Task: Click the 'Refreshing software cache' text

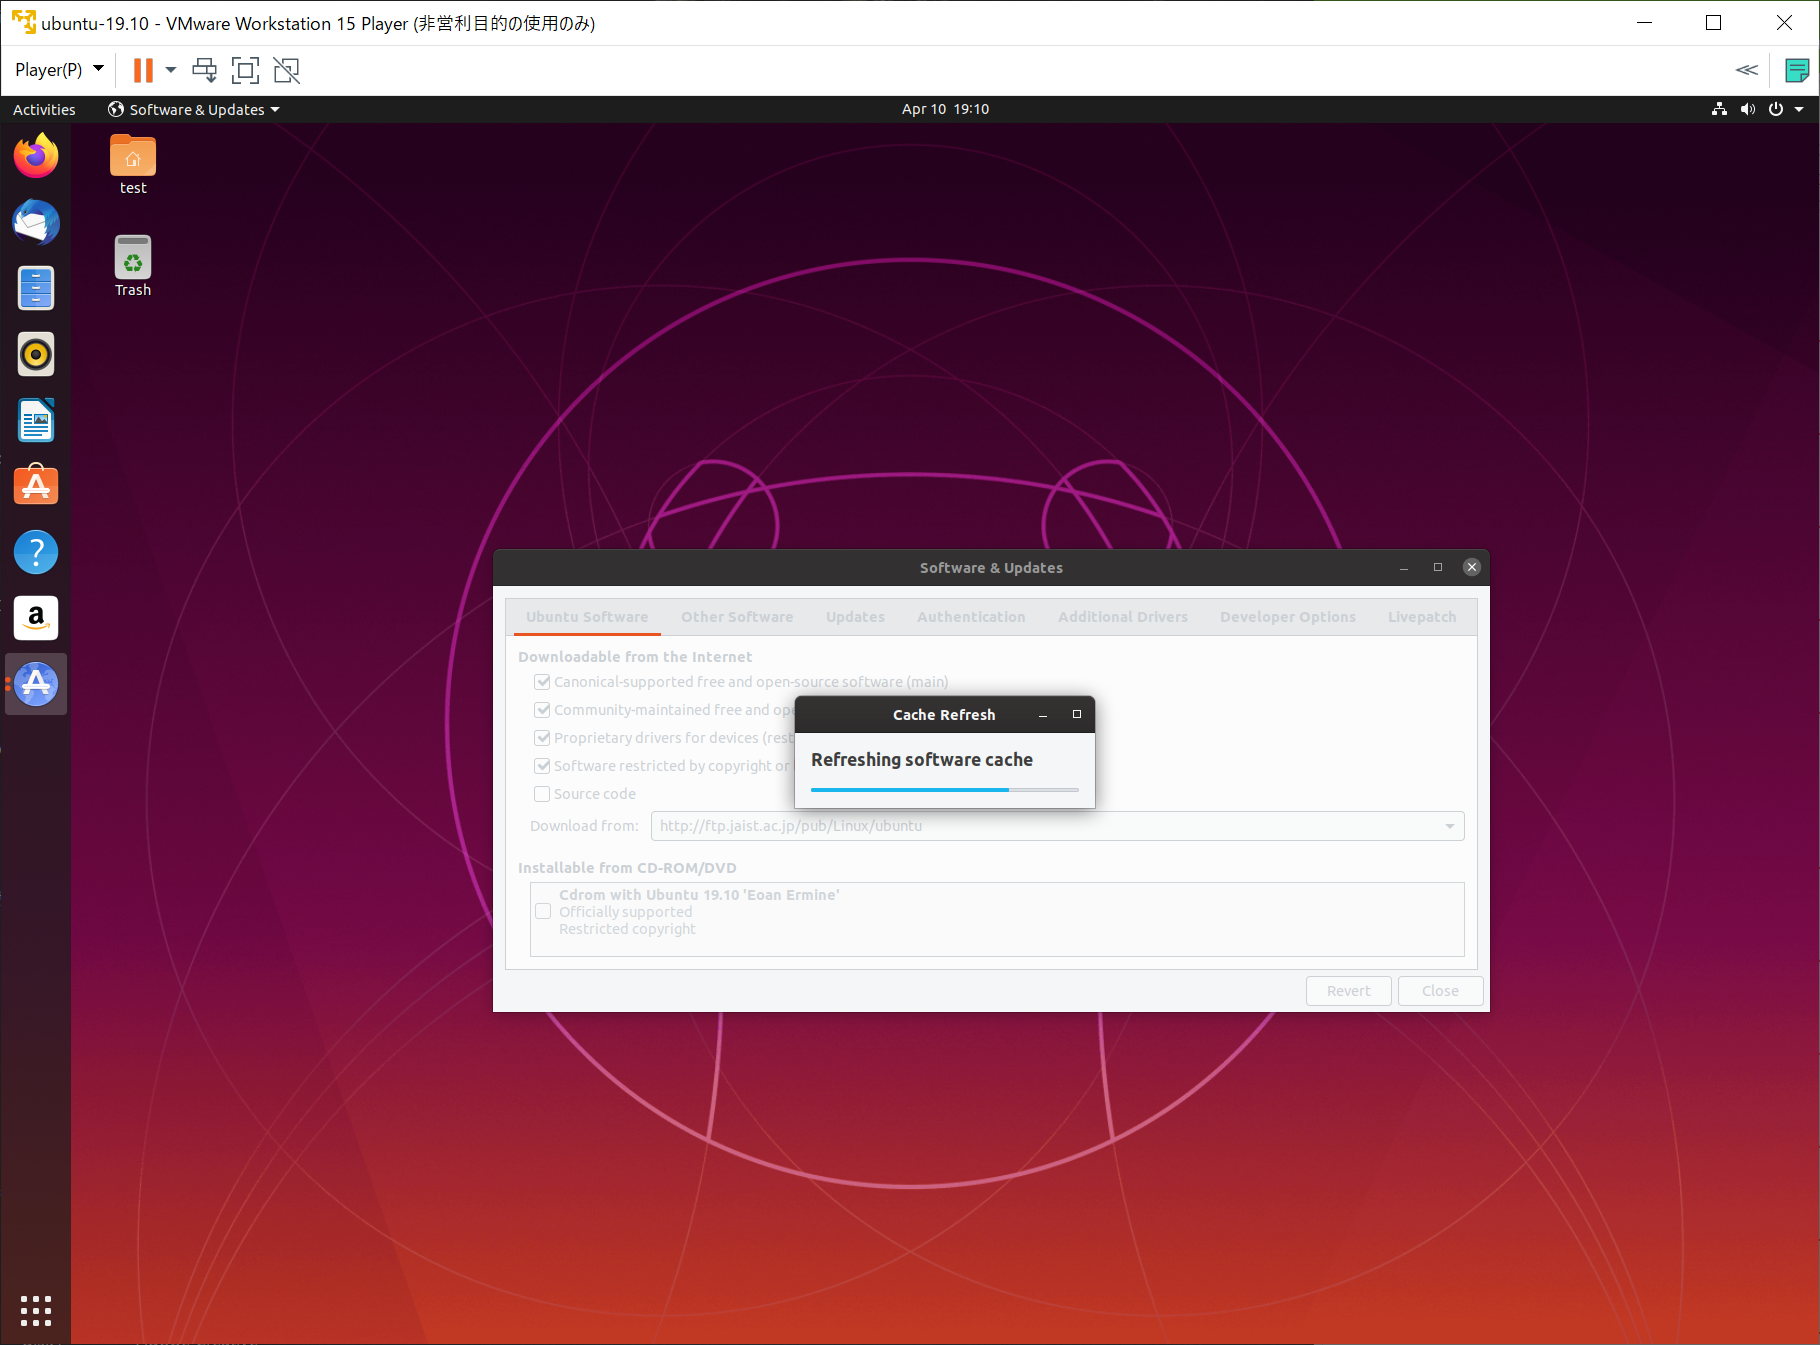Action: (922, 760)
